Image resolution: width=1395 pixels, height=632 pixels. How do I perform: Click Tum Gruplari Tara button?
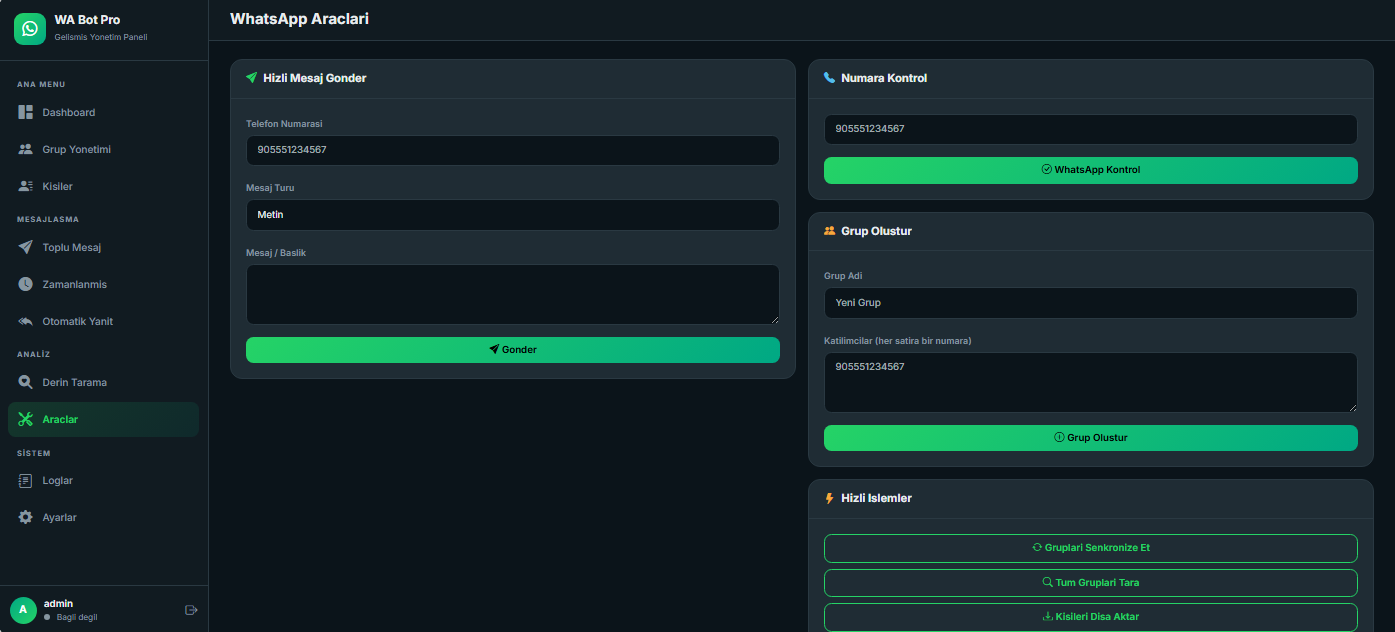click(1090, 582)
